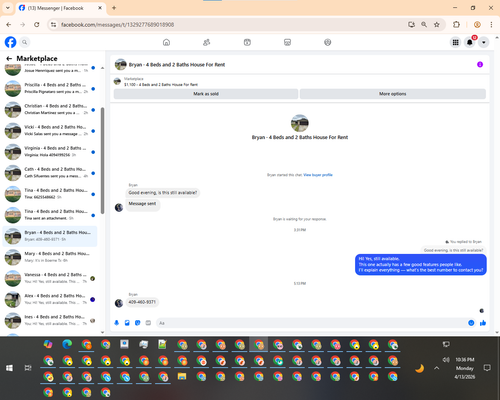Click Mark as sold button

point(206,94)
